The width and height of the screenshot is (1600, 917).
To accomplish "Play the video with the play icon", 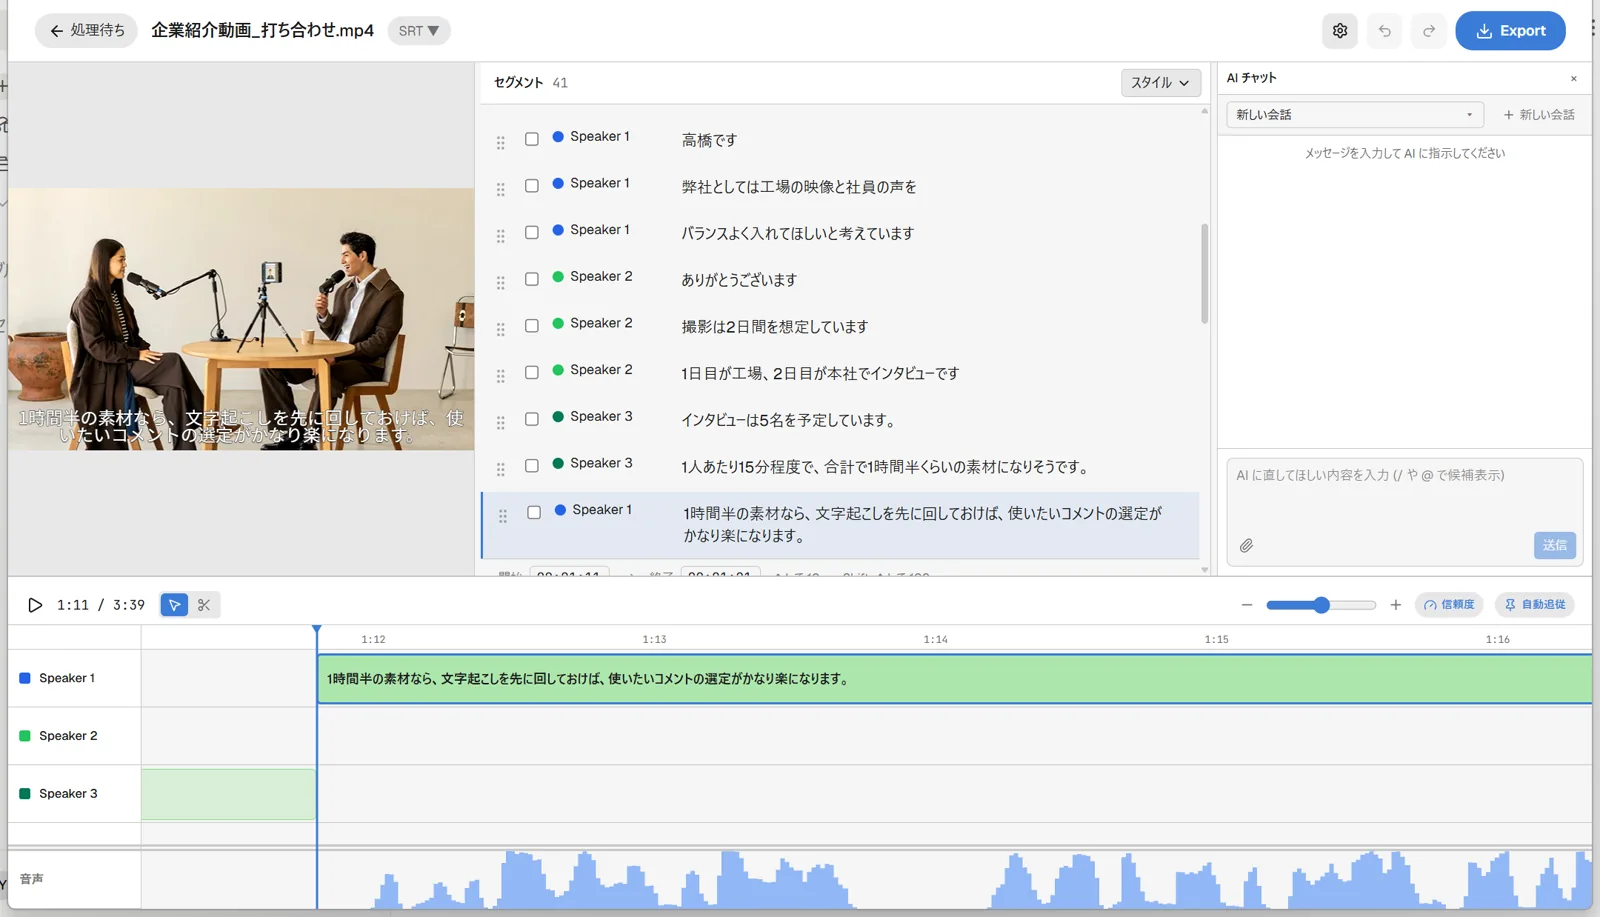I will point(35,605).
